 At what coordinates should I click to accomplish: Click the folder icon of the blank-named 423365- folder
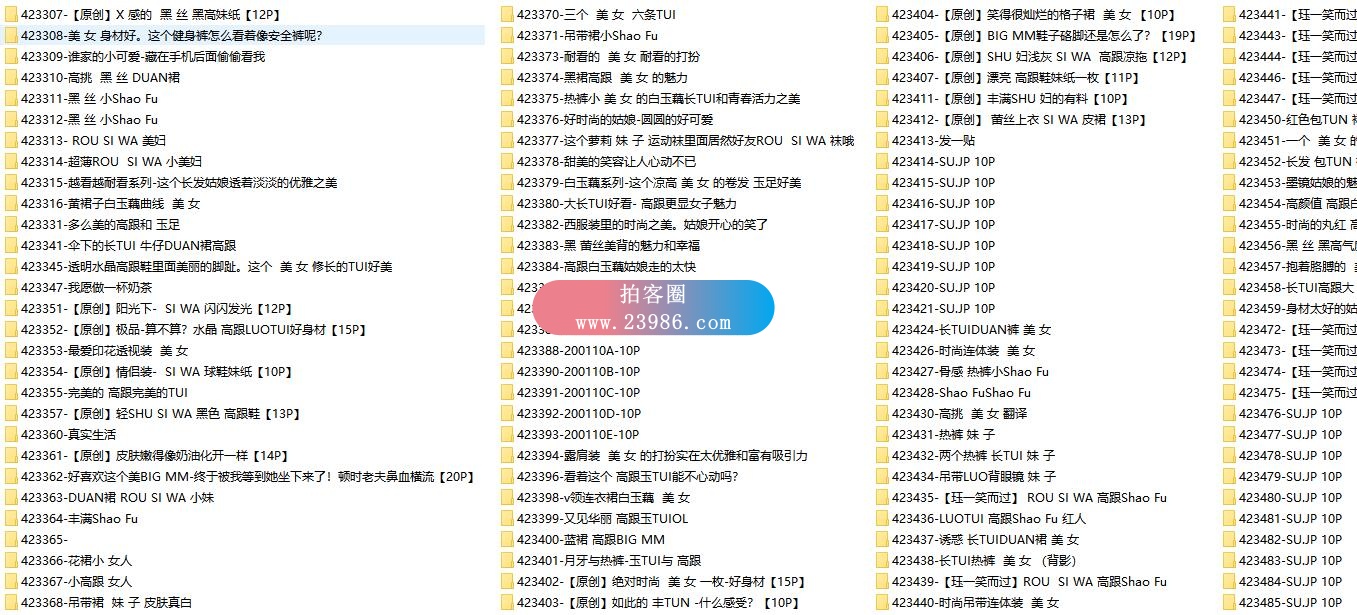(x=11, y=540)
